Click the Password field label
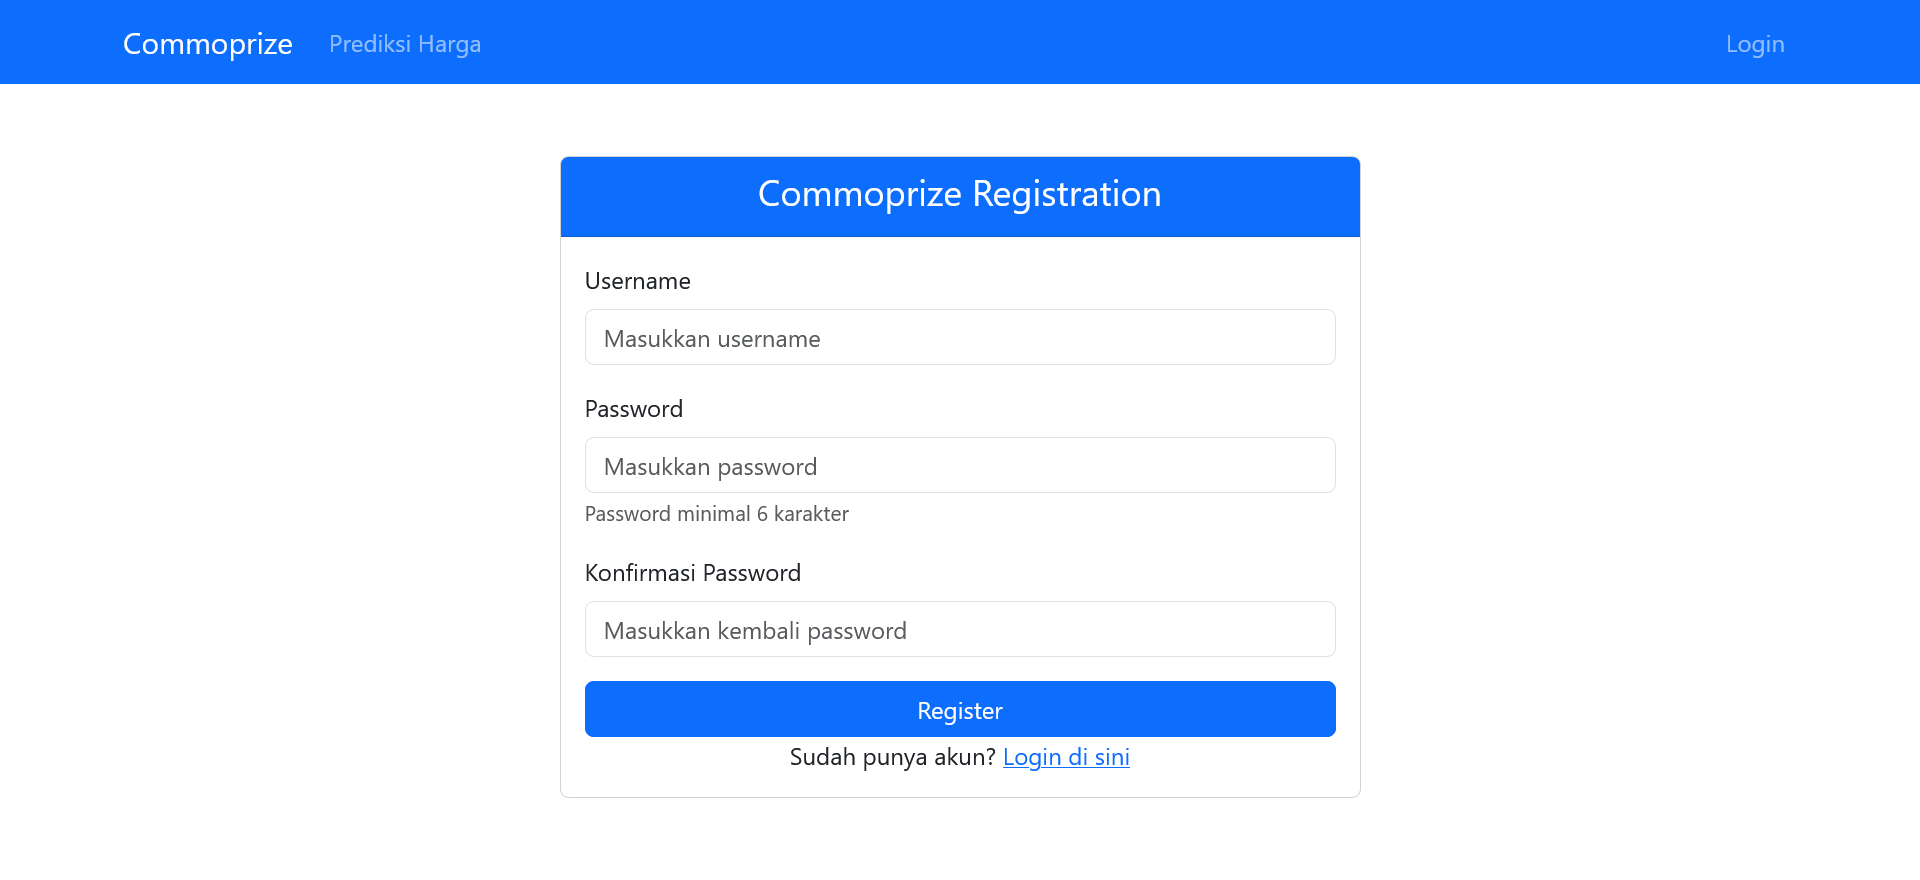This screenshot has height=880, width=1920. pyautogui.click(x=633, y=409)
